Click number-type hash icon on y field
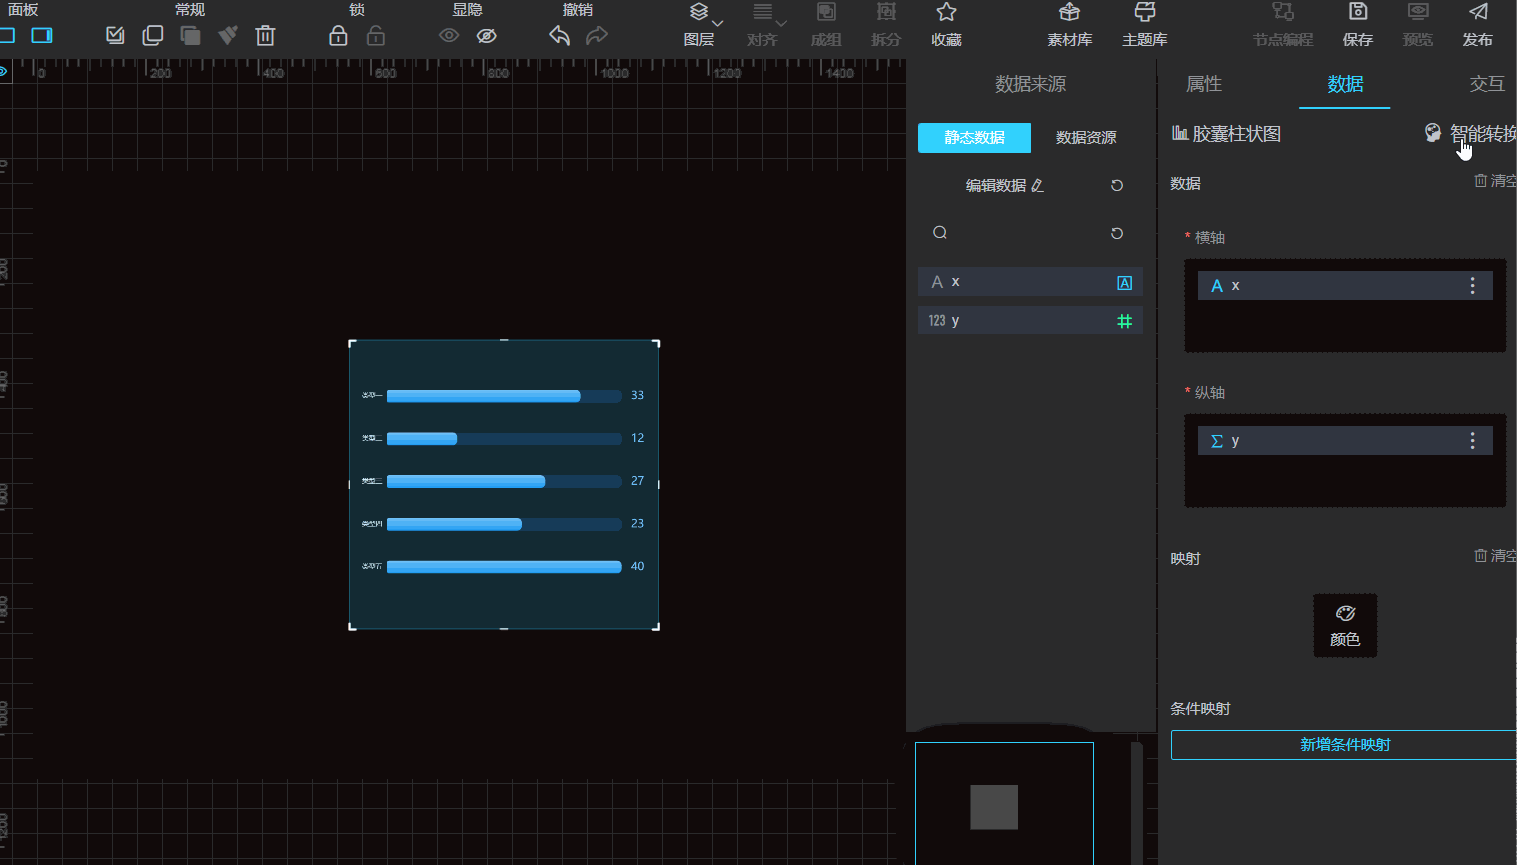 click(1125, 321)
